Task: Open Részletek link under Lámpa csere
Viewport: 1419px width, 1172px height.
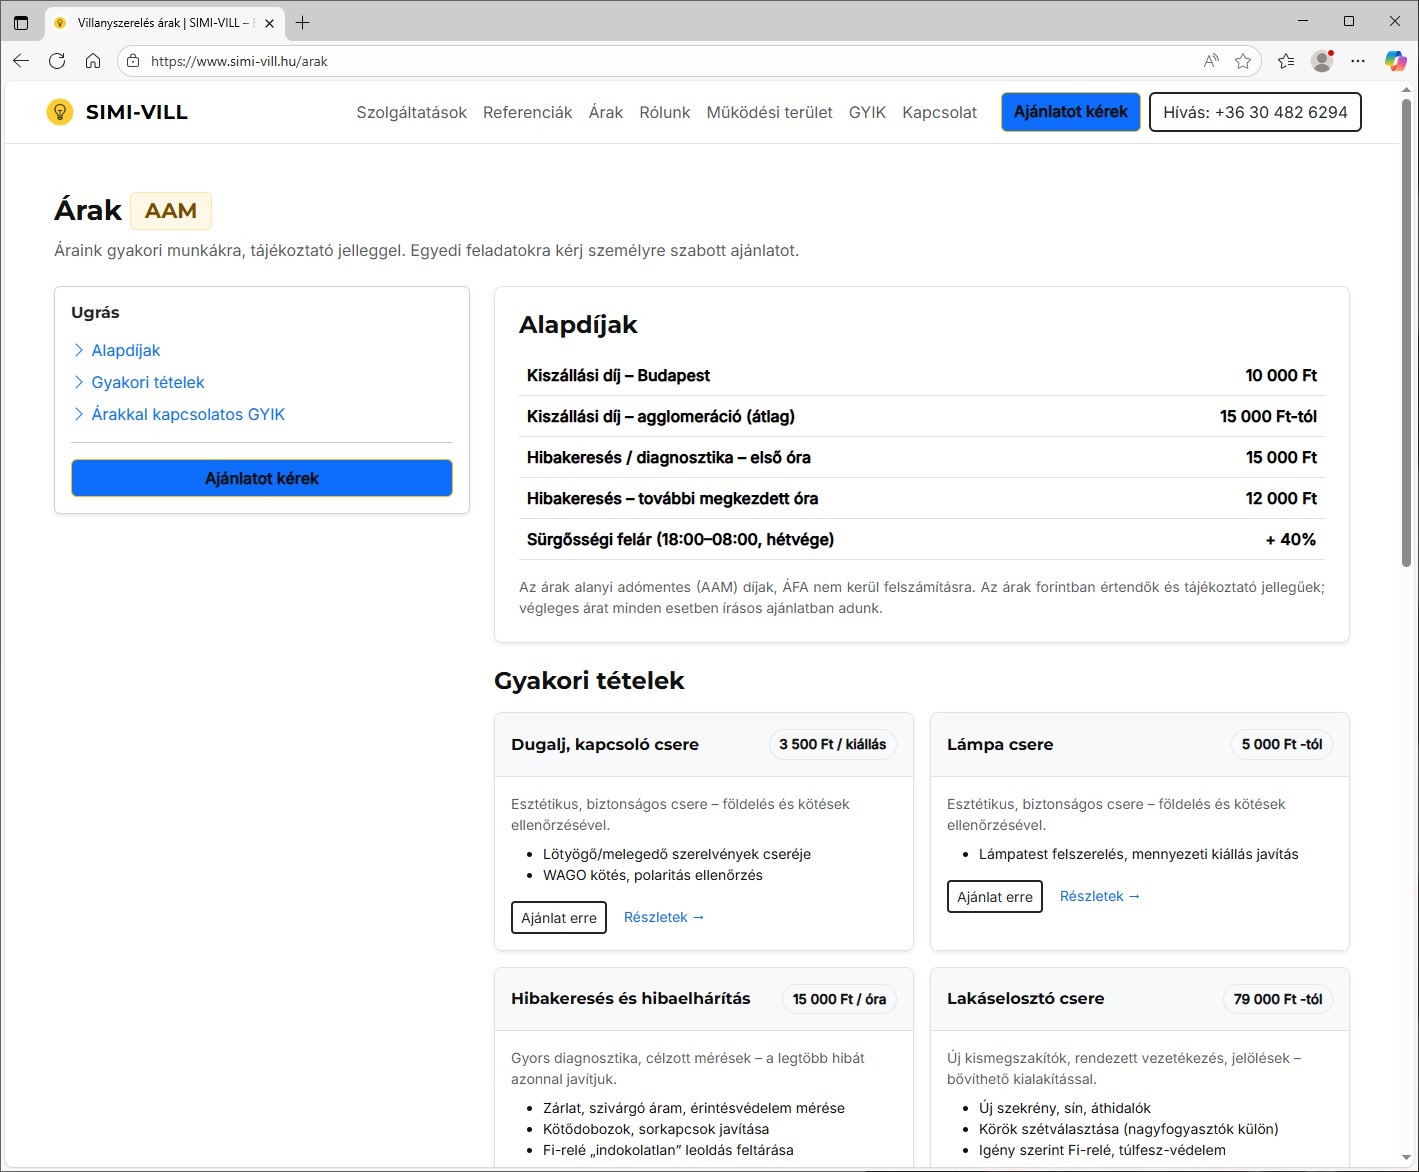Action: tap(1099, 896)
